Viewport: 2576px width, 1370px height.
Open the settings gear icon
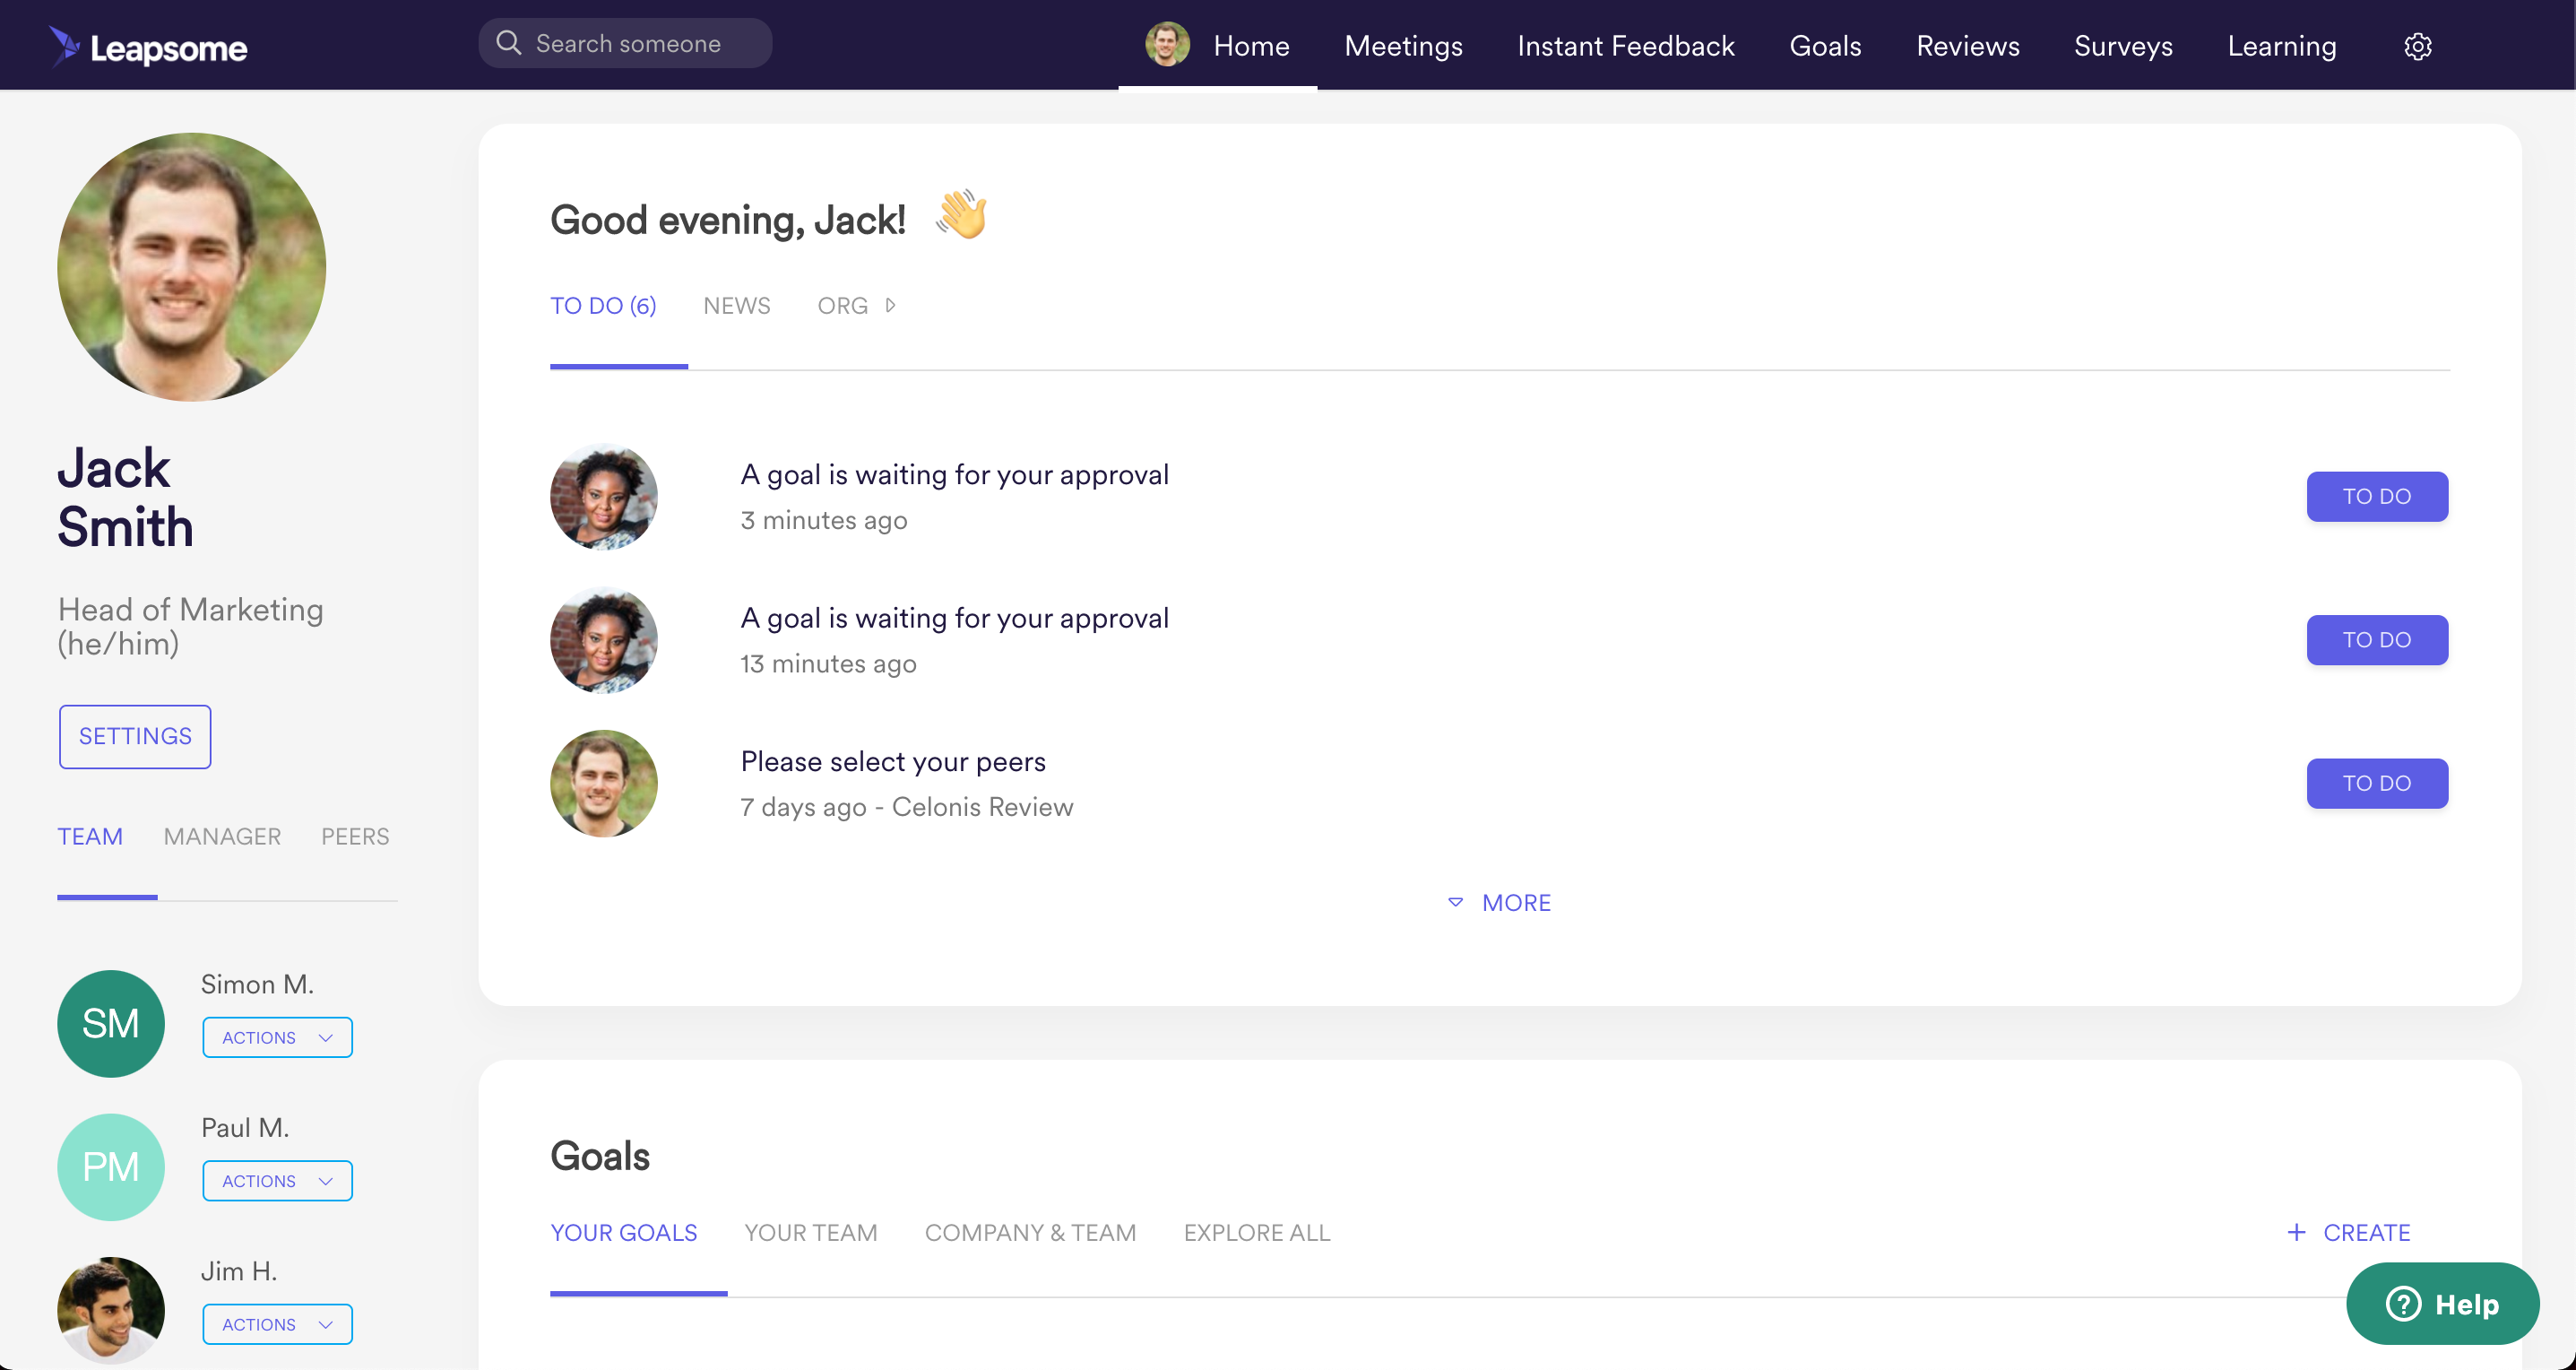pos(2419,46)
